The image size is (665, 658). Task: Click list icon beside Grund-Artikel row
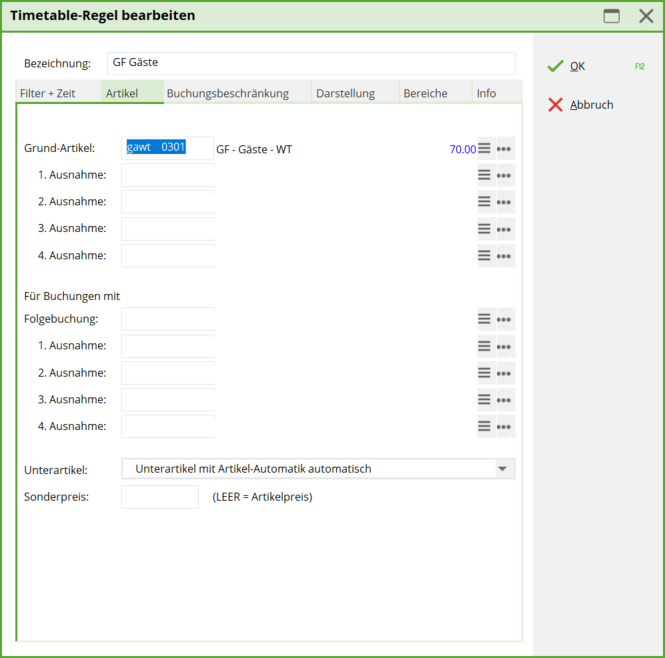click(485, 149)
